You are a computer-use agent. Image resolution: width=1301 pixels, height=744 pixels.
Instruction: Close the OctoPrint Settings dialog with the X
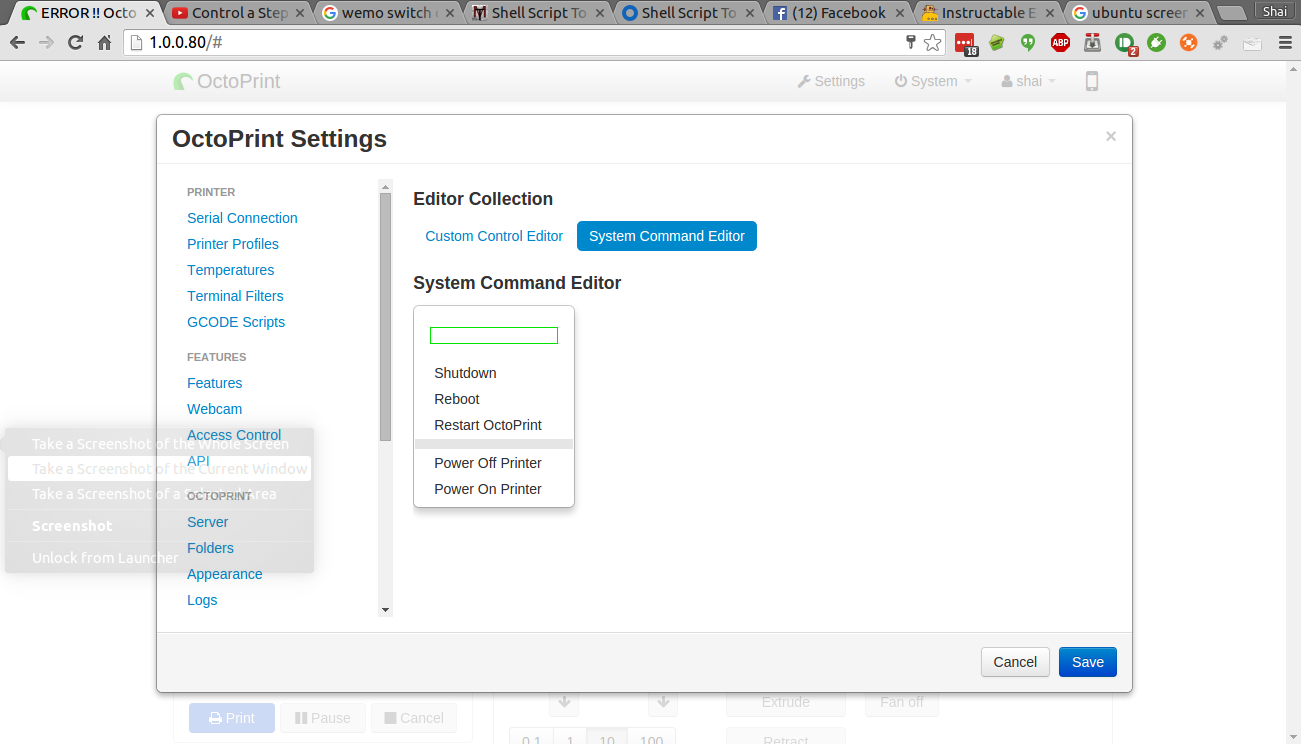1110,136
